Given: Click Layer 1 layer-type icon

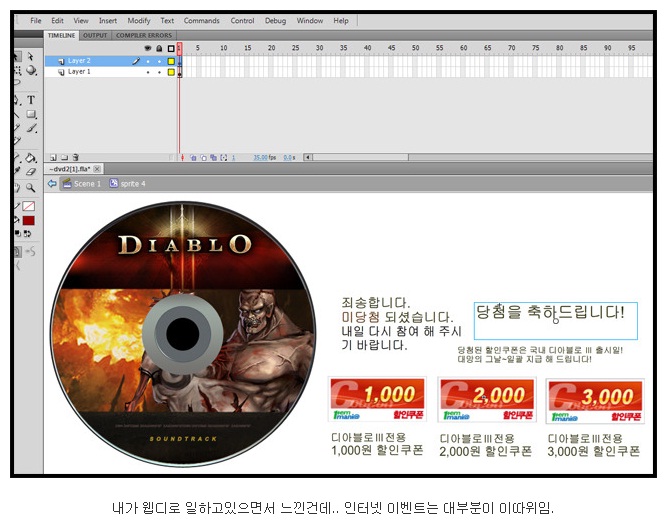Looking at the screenshot, I should 61,72.
